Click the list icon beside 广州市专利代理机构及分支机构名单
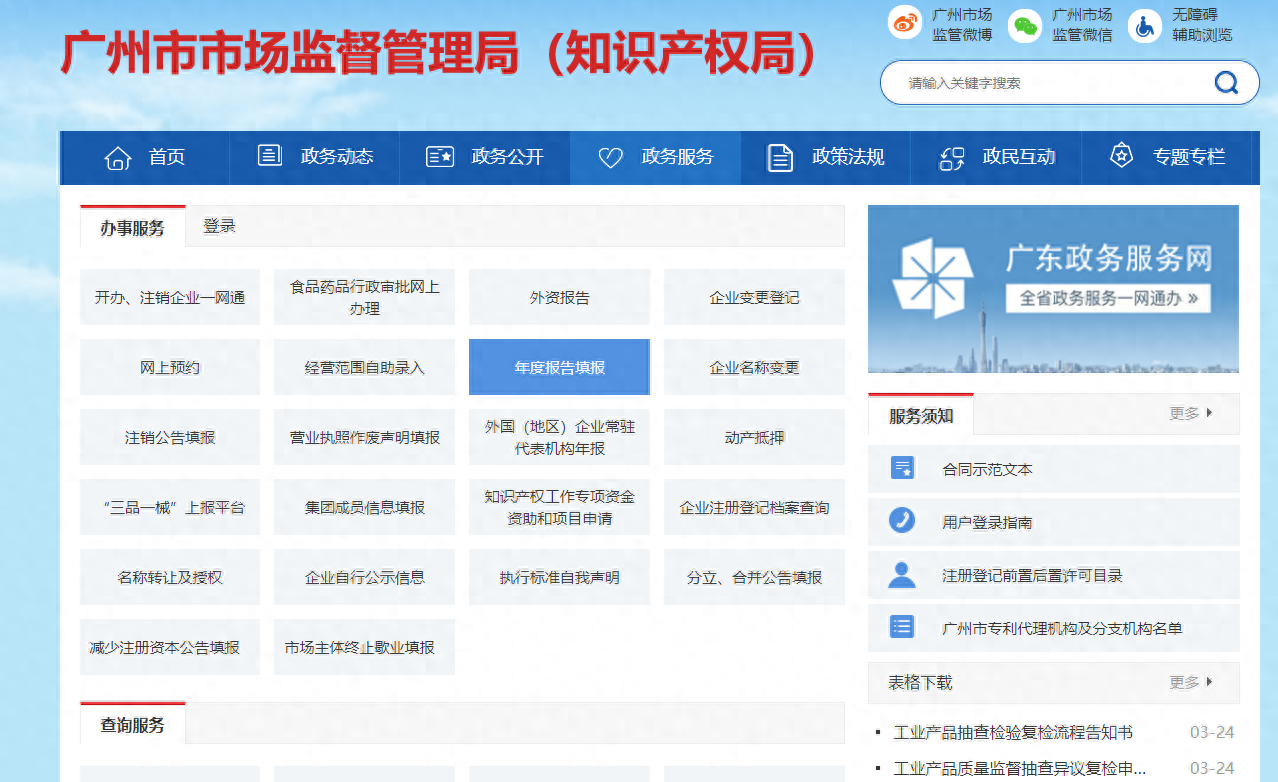 pos(902,628)
